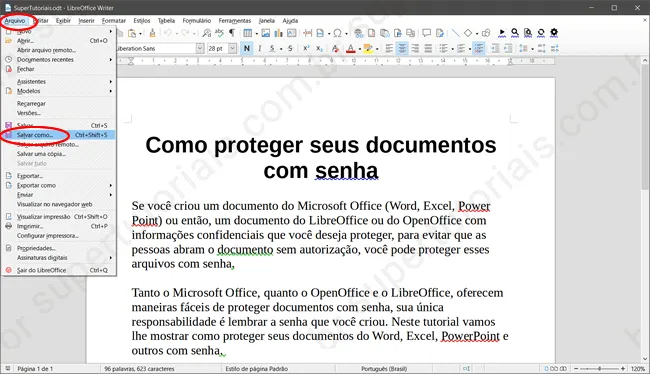The width and height of the screenshot is (650, 374).
Task: Toggle Strikethrough formatting
Action: click(x=290, y=49)
